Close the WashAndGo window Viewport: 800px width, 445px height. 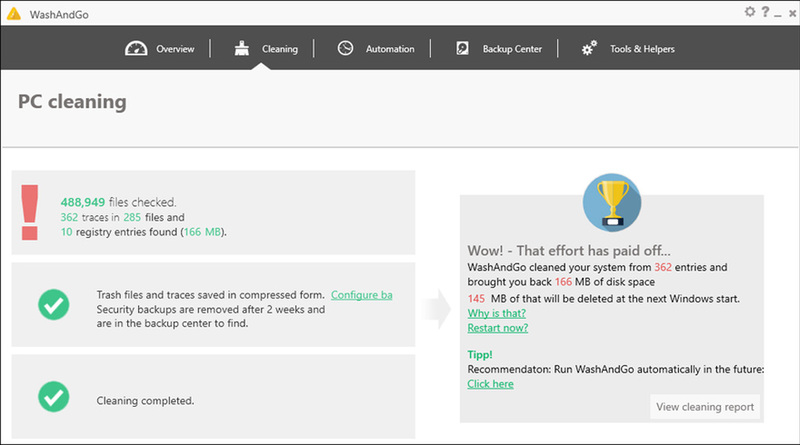tap(792, 14)
